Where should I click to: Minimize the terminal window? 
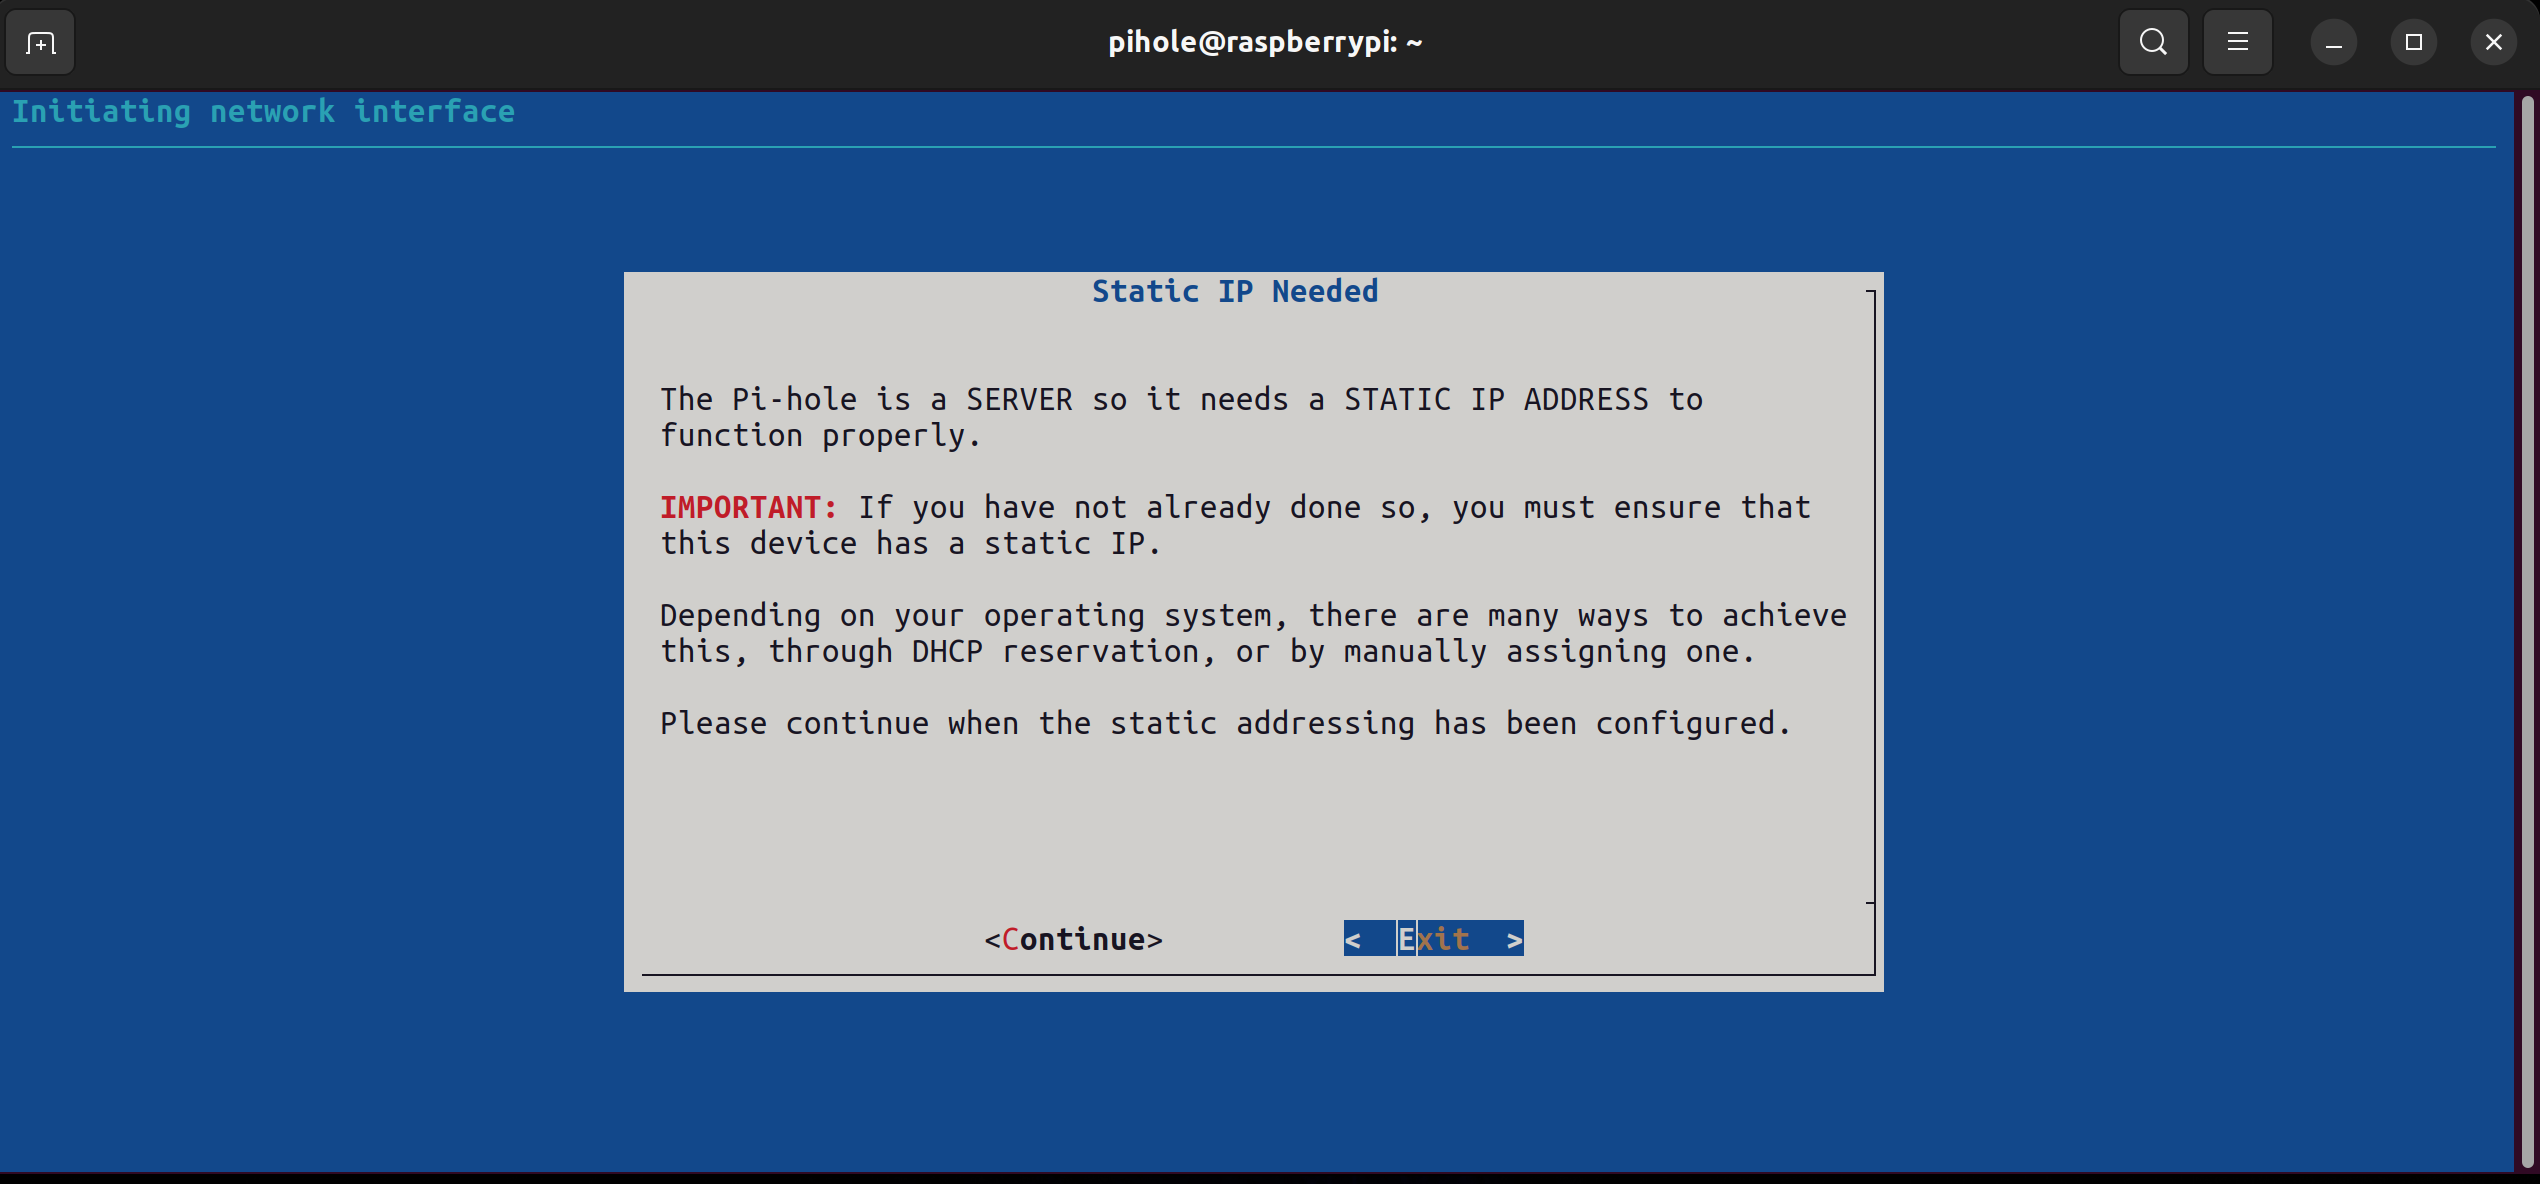click(2333, 43)
